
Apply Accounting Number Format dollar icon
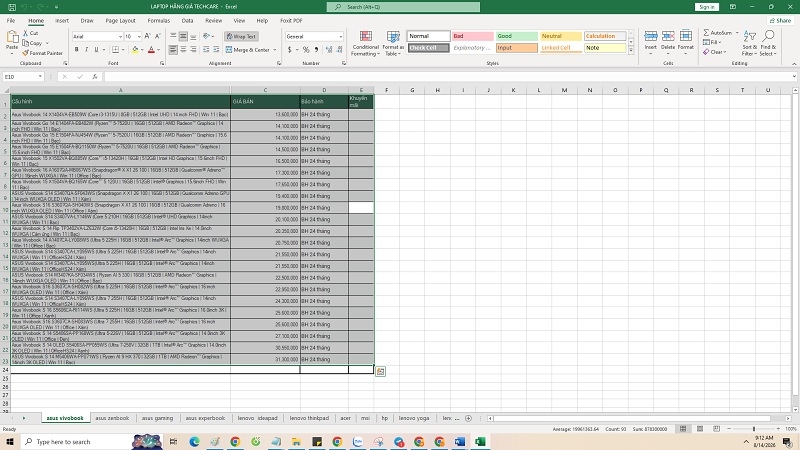pos(290,49)
